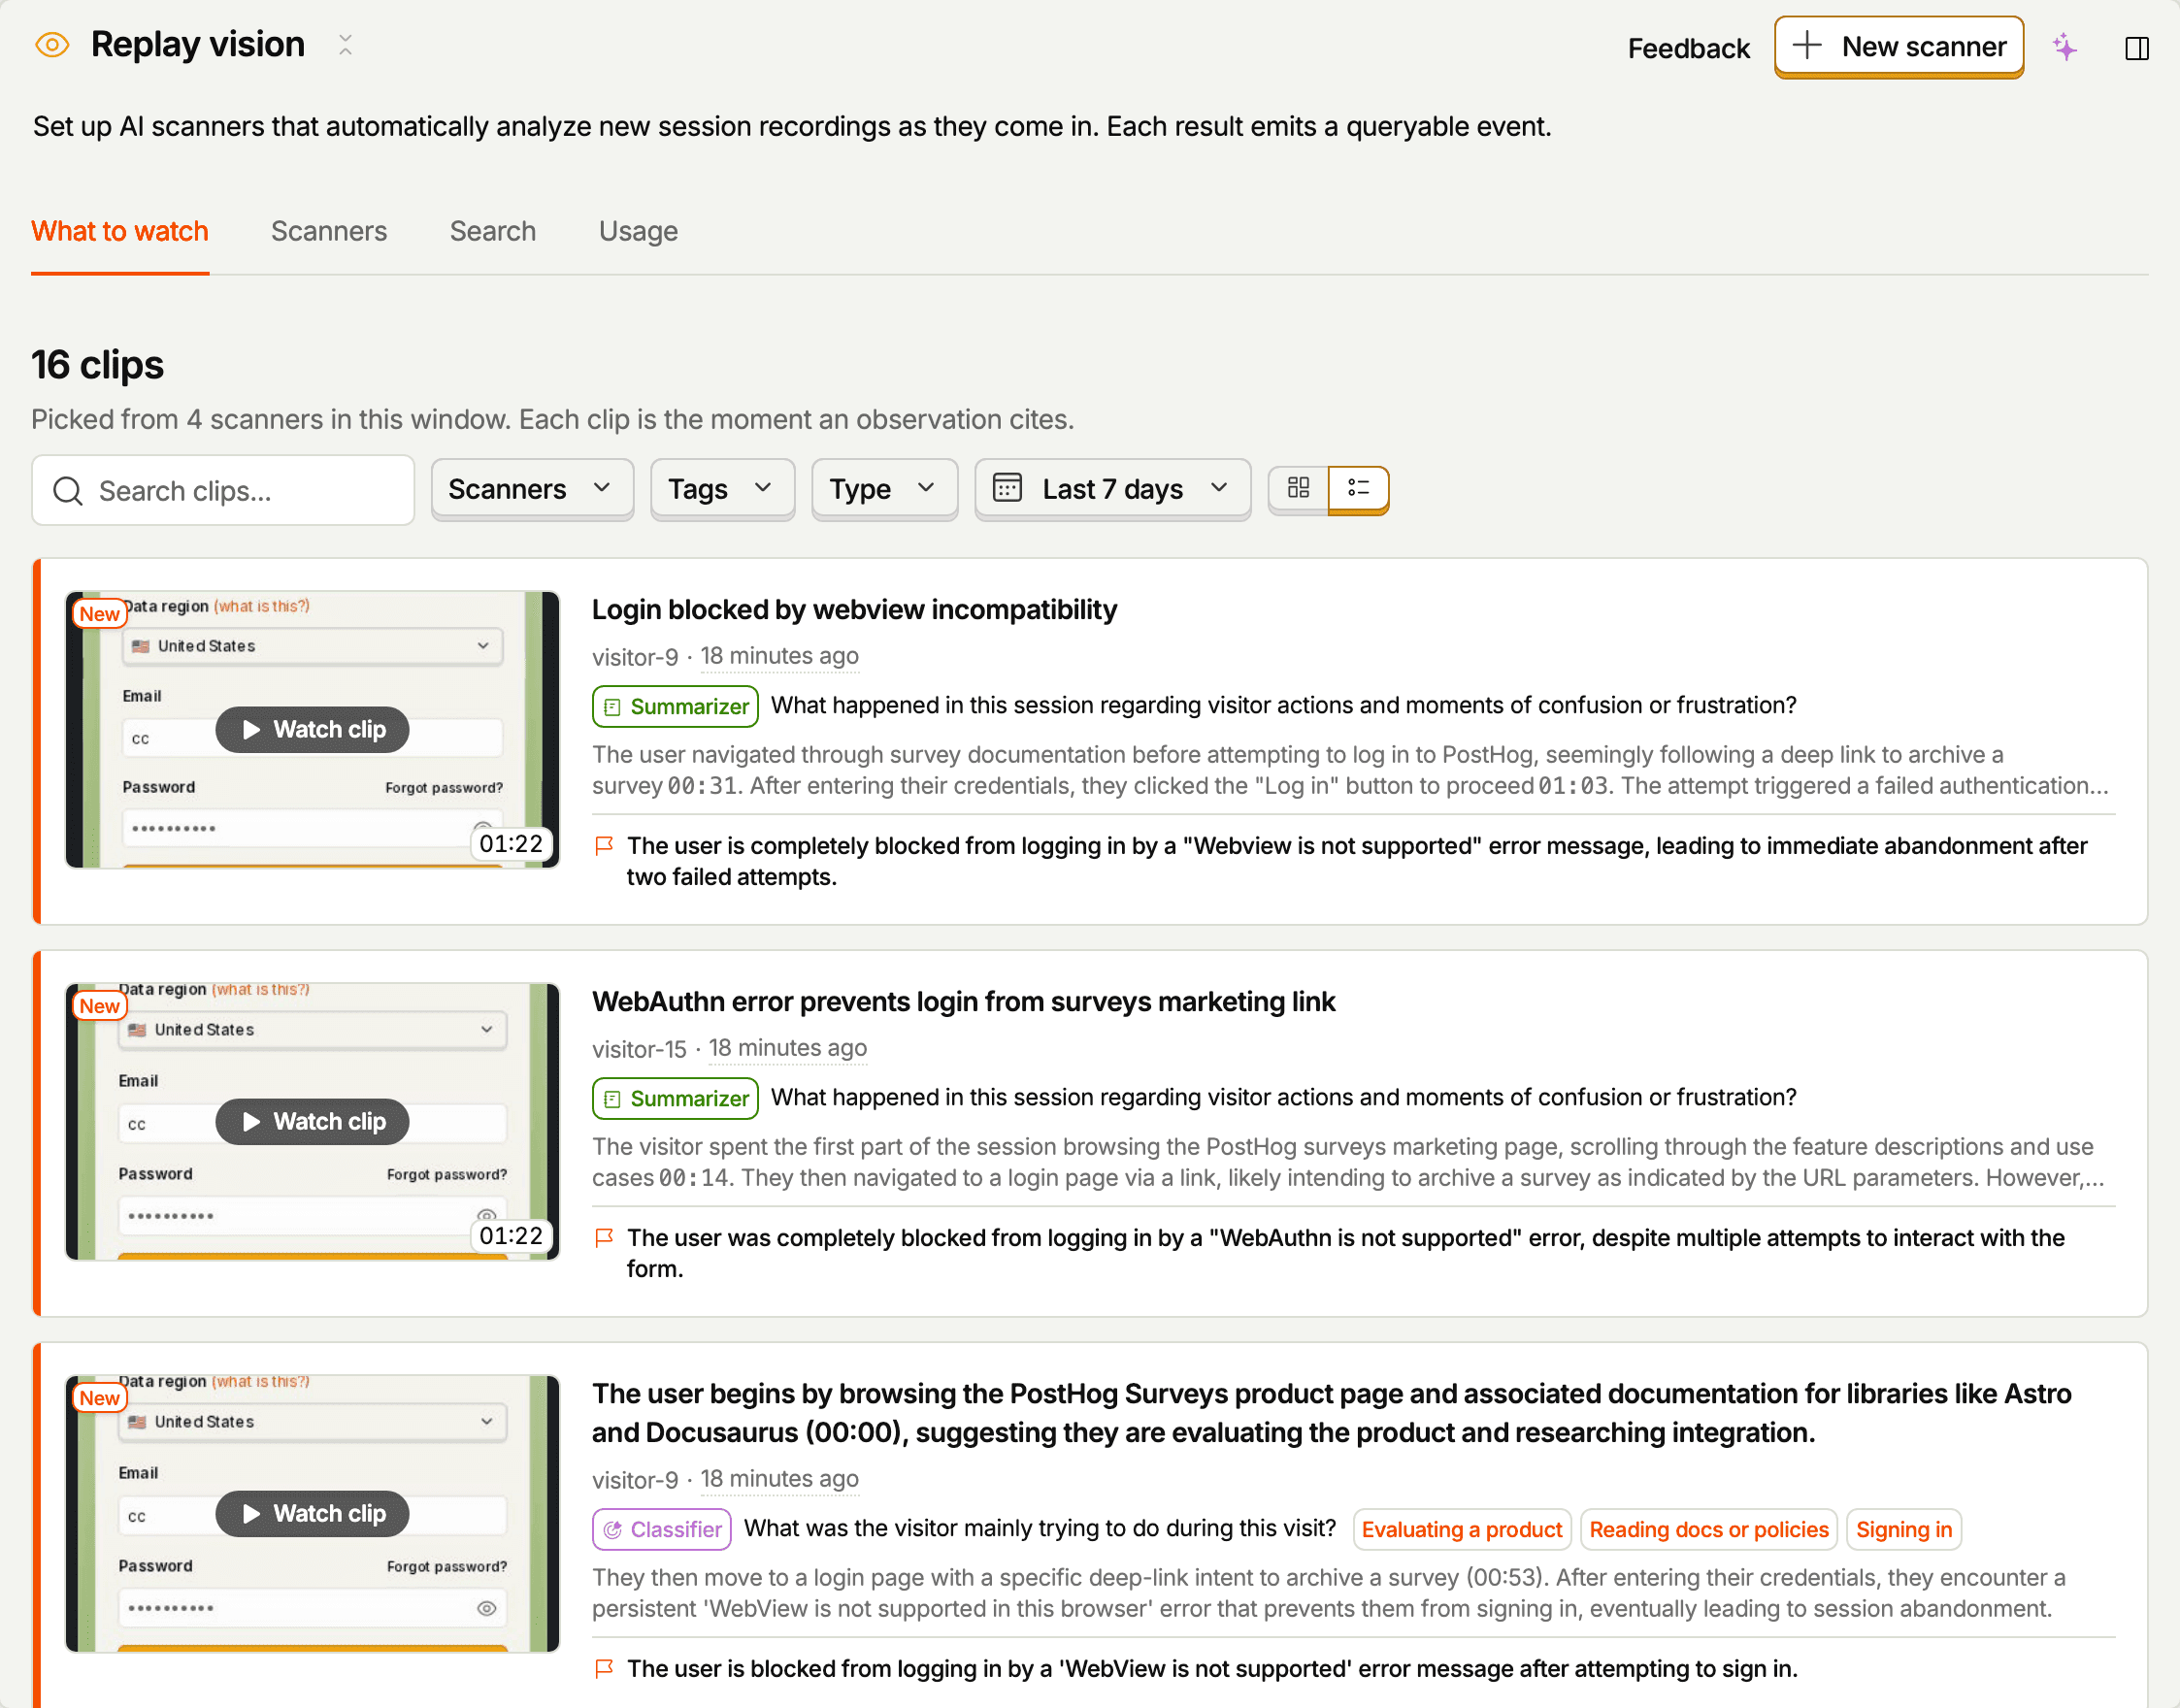Select the Reading docs or policies tag
Screen dimensions: 2180x1708
click(1708, 1529)
